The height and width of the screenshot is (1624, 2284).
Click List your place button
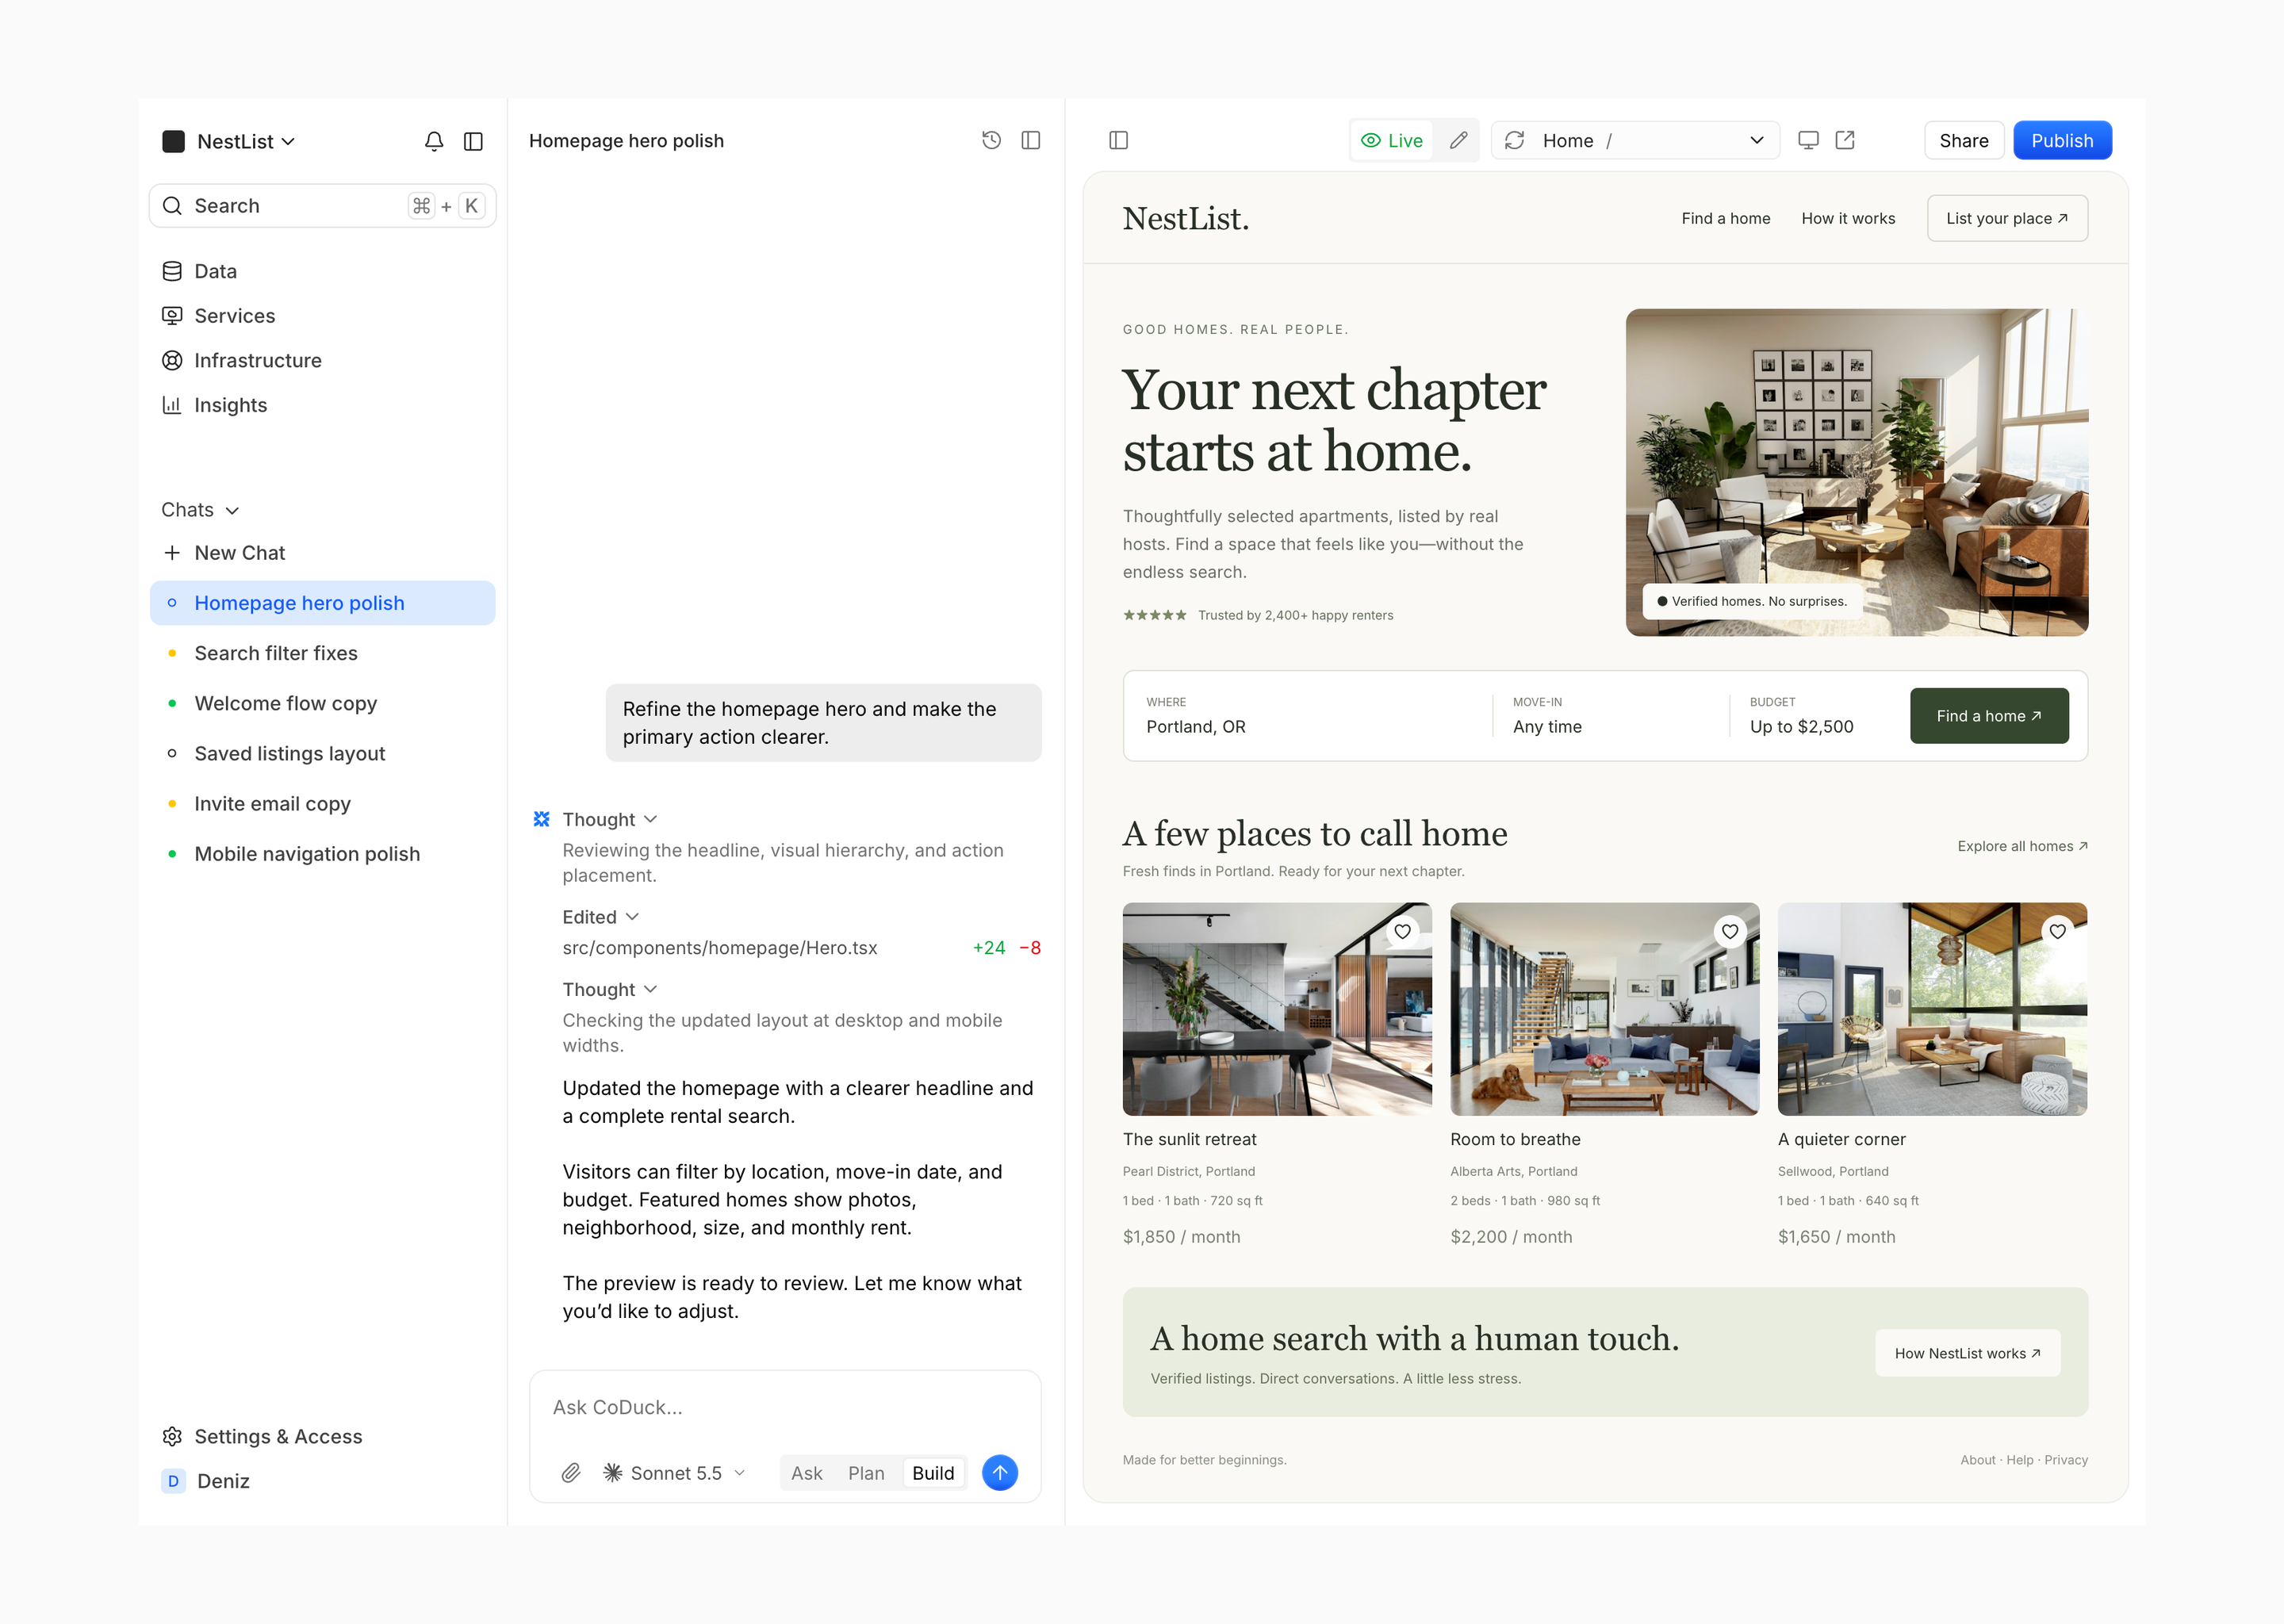(x=2007, y=218)
